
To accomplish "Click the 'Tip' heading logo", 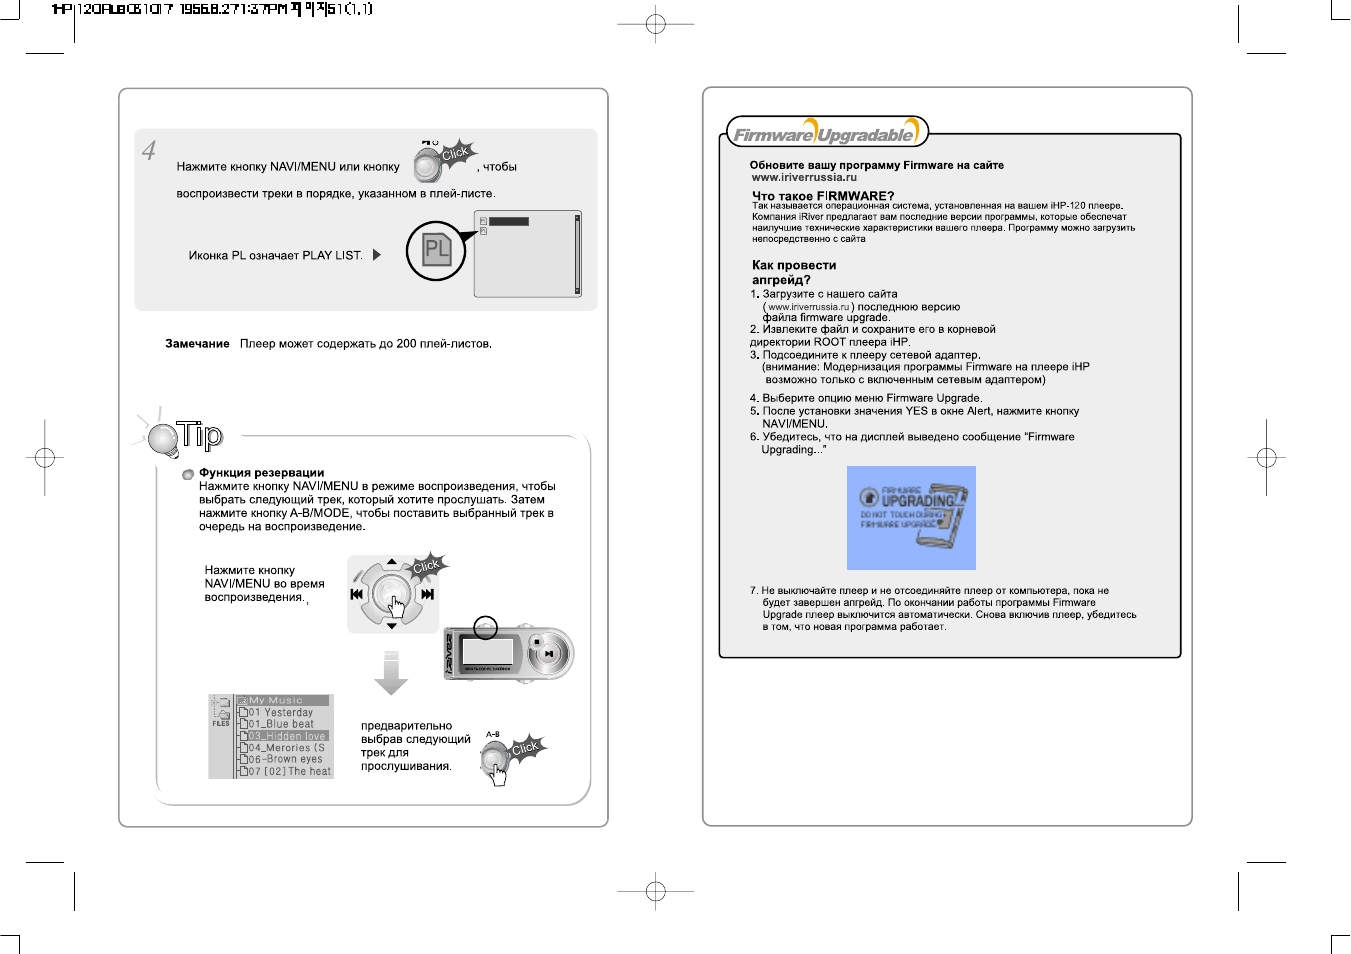I will tap(200, 435).
